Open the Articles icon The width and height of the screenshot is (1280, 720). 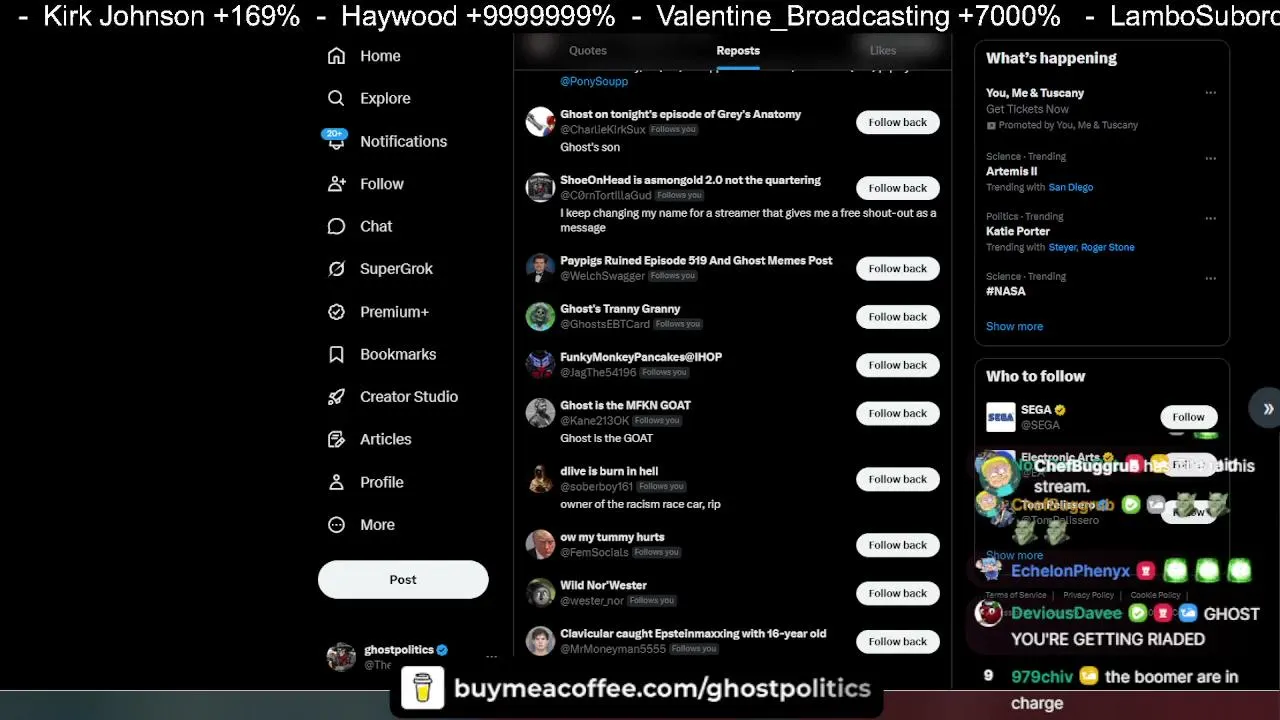[337, 439]
